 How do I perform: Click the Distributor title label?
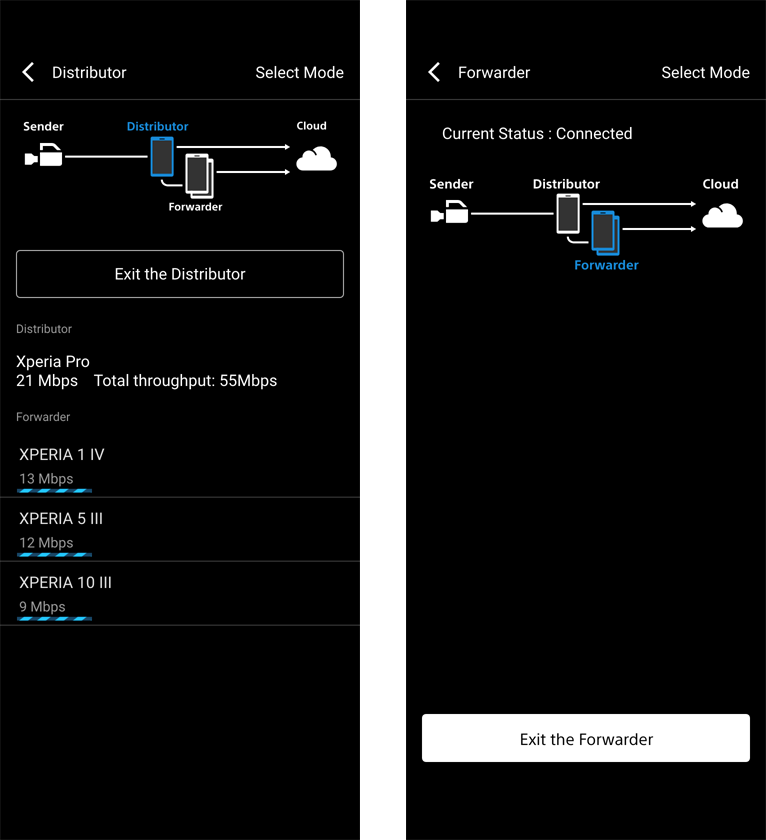(x=89, y=72)
